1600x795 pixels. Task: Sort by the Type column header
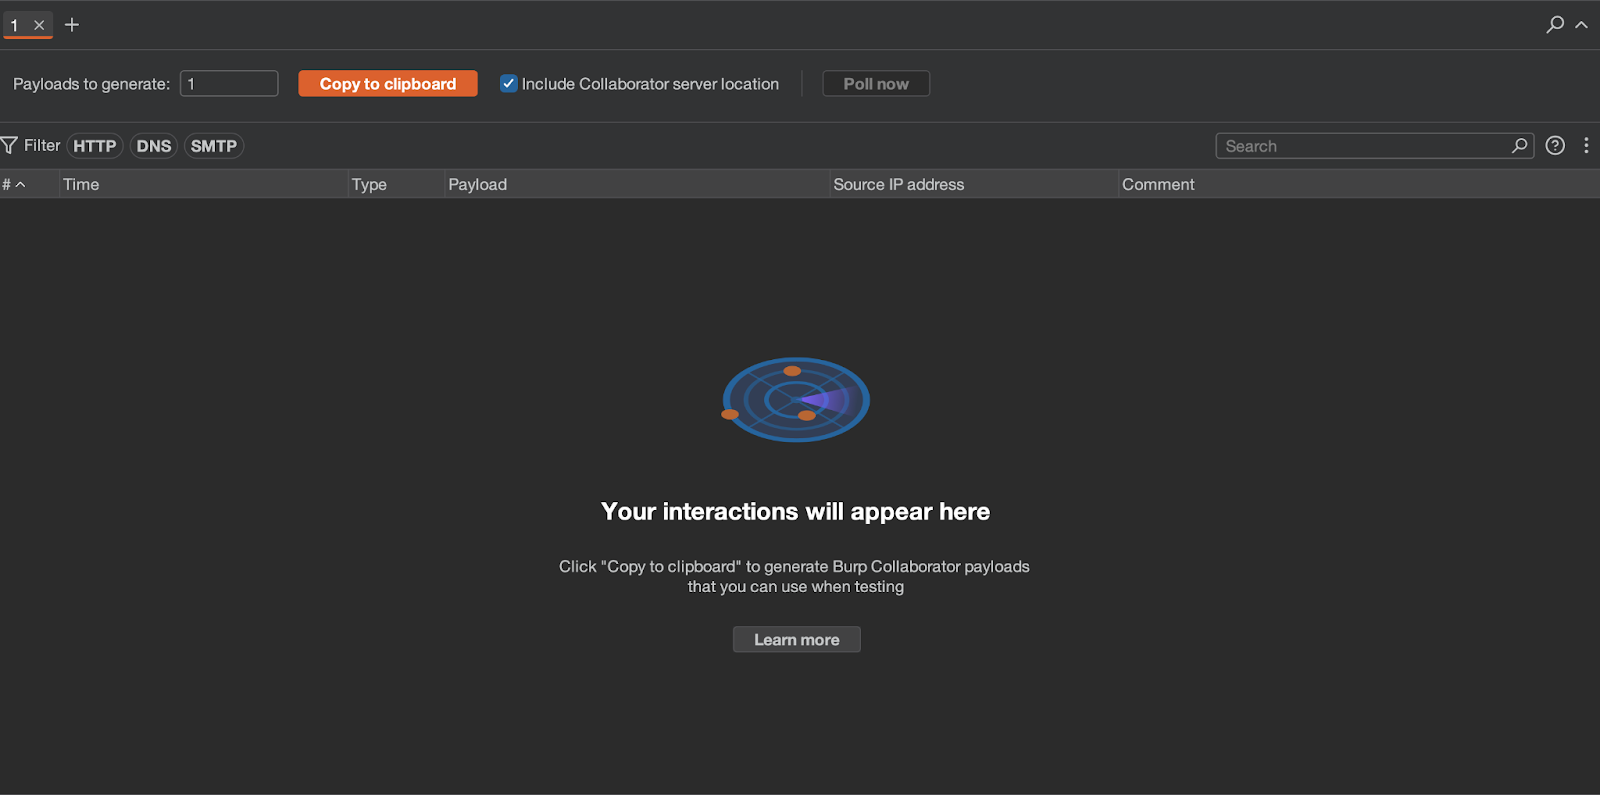point(396,184)
